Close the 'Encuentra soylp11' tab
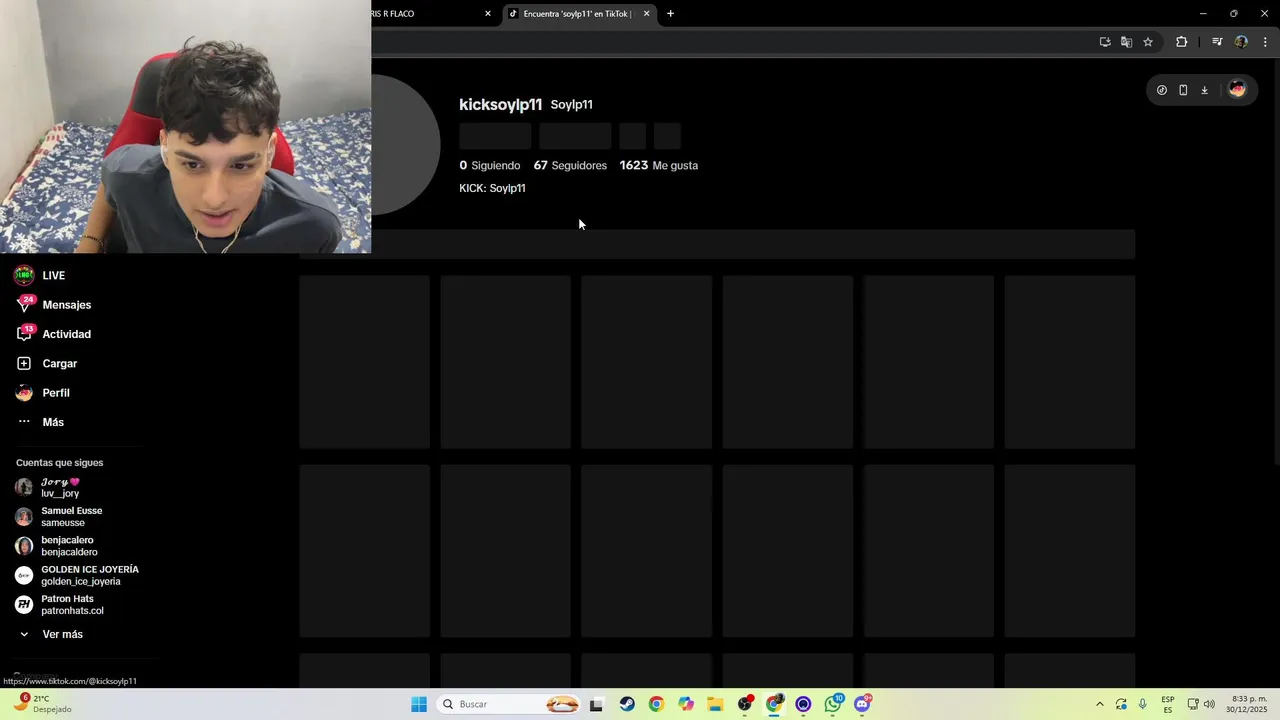1280x720 pixels. coord(646,14)
